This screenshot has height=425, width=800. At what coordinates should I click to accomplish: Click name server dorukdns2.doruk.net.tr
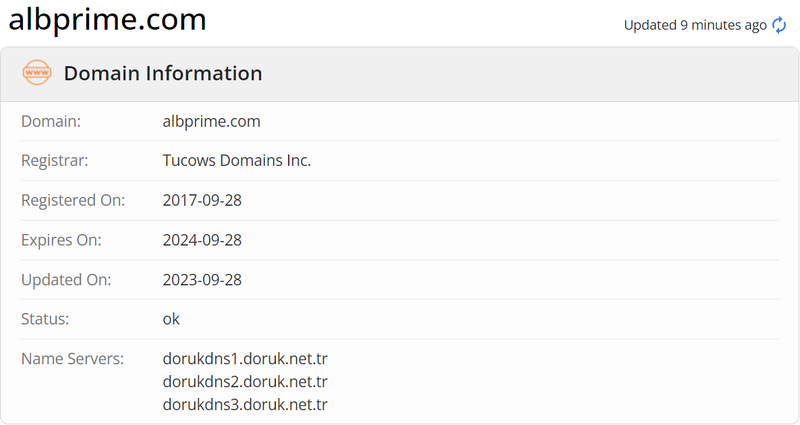(x=245, y=382)
